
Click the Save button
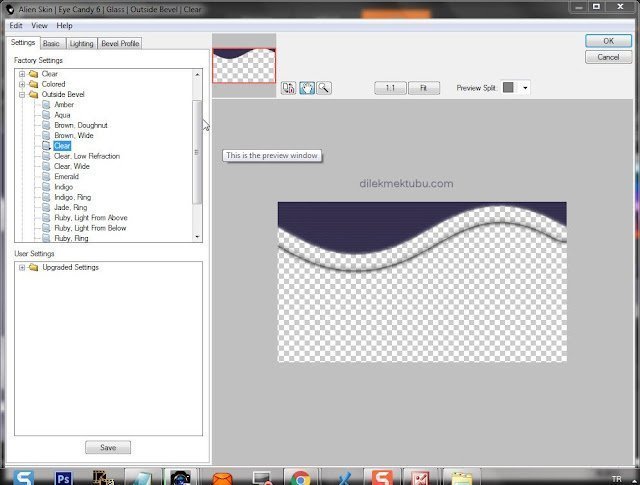pos(107,447)
